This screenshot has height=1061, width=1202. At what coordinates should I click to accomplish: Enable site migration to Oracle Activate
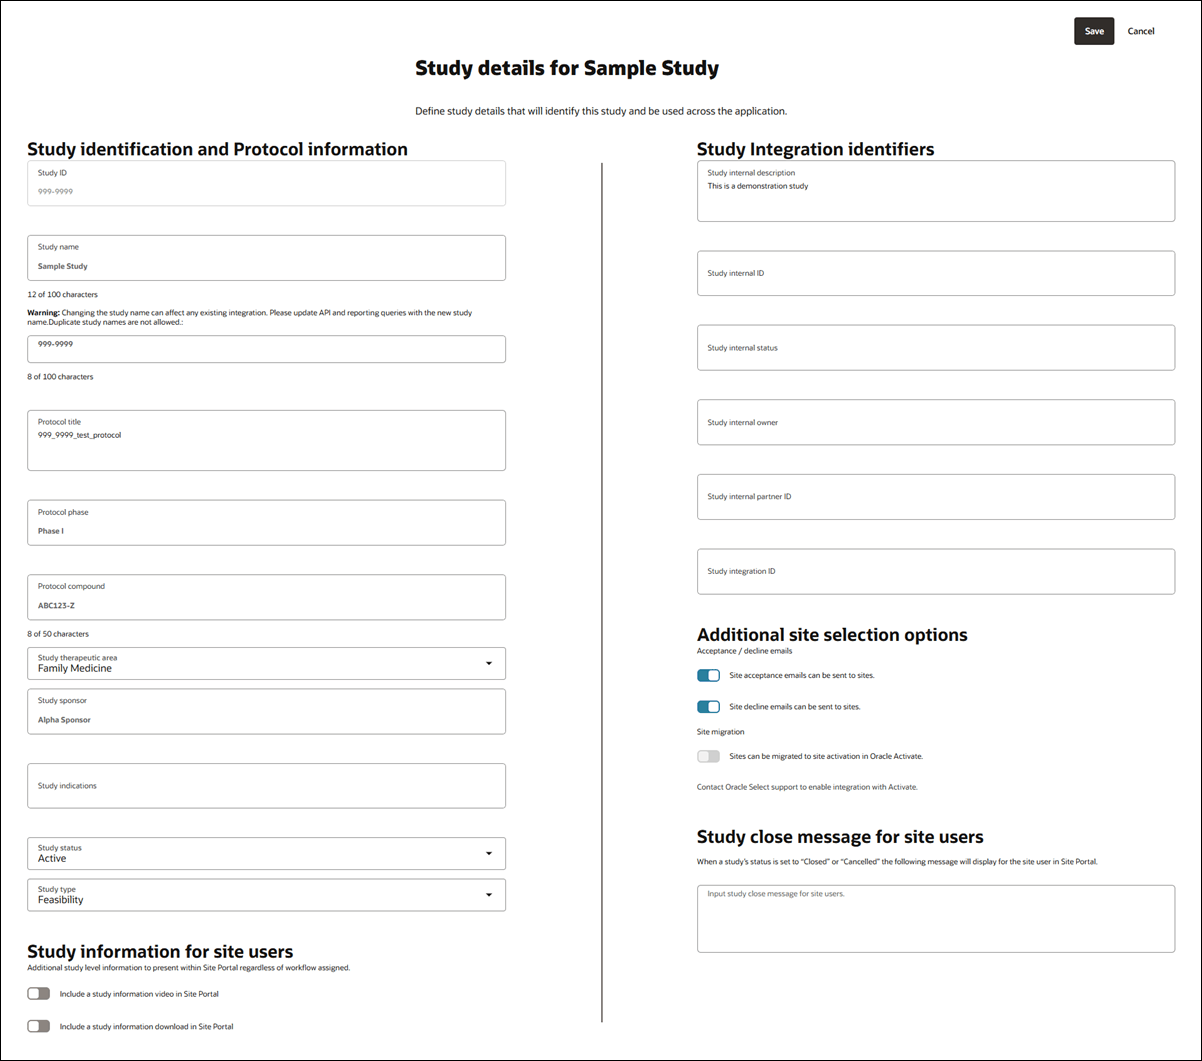[708, 756]
